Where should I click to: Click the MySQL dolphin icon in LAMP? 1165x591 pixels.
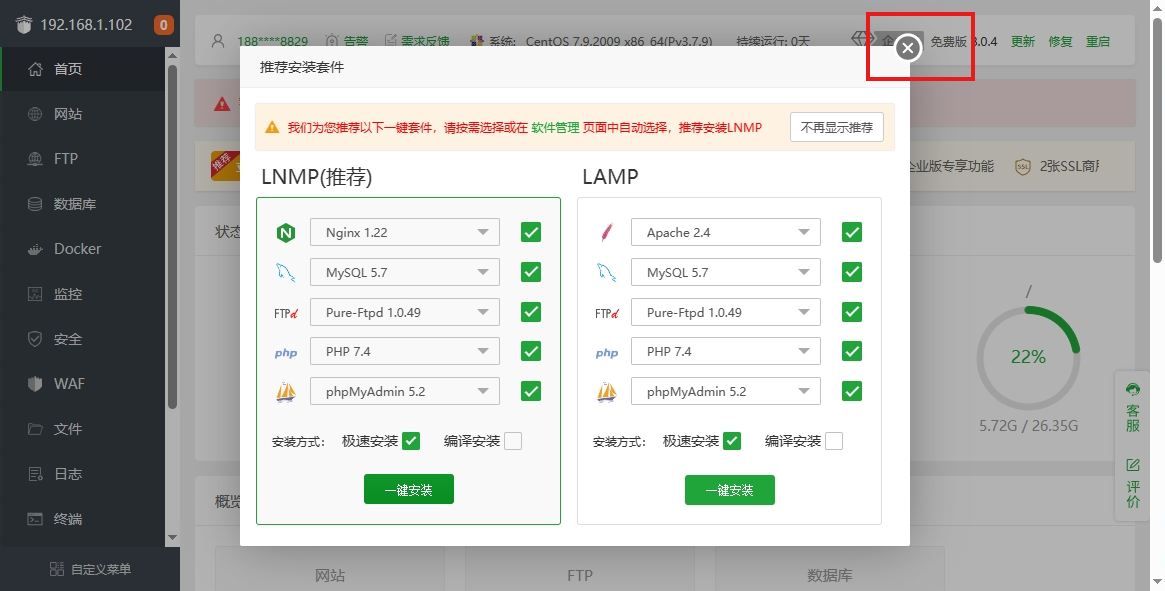pyautogui.click(x=606, y=273)
